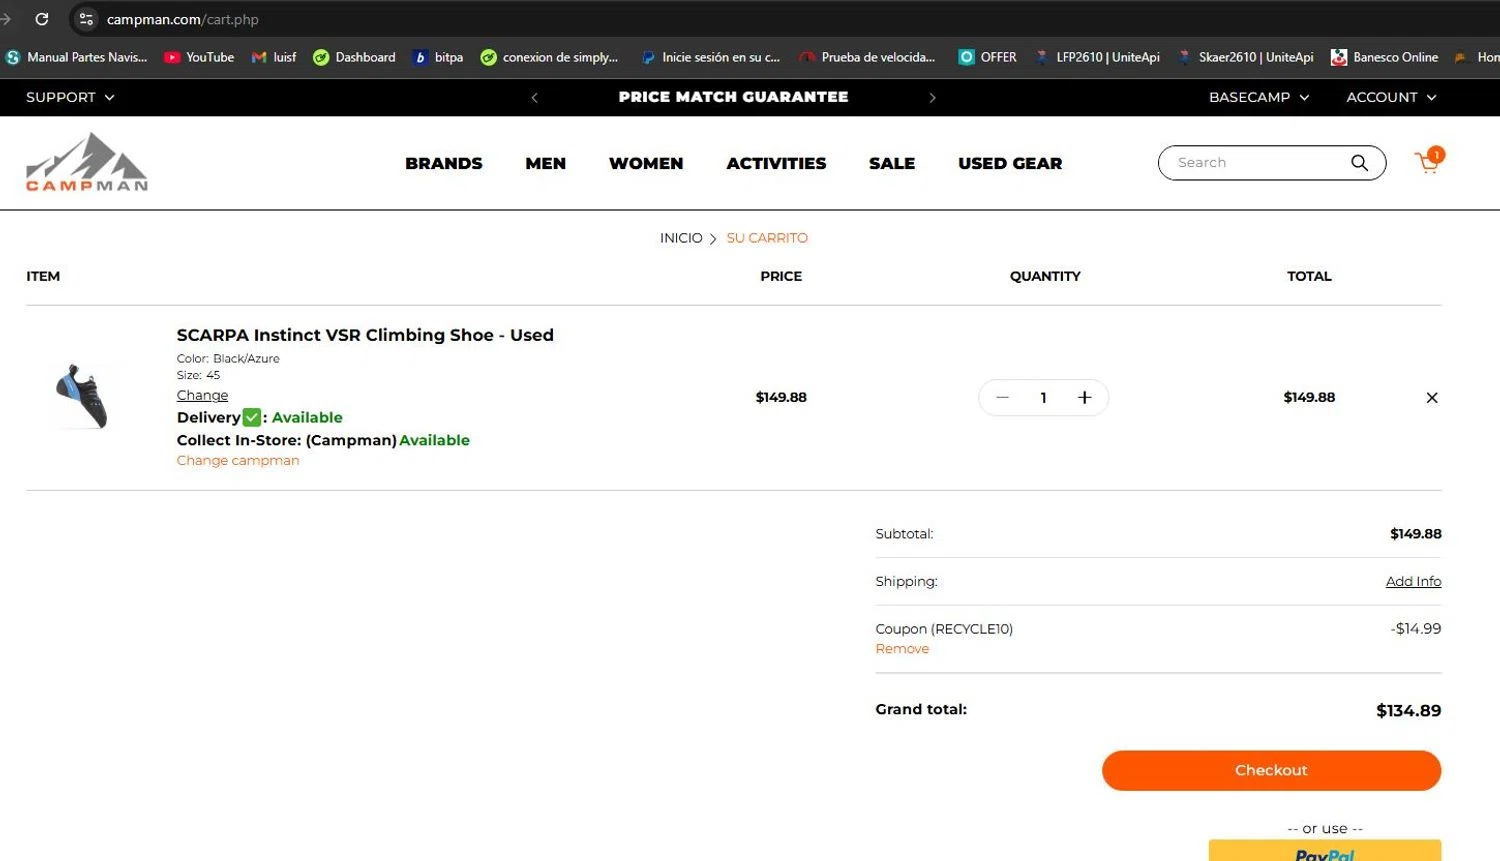This screenshot has height=861, width=1500.
Task: Open the shopping cart icon
Action: point(1429,162)
